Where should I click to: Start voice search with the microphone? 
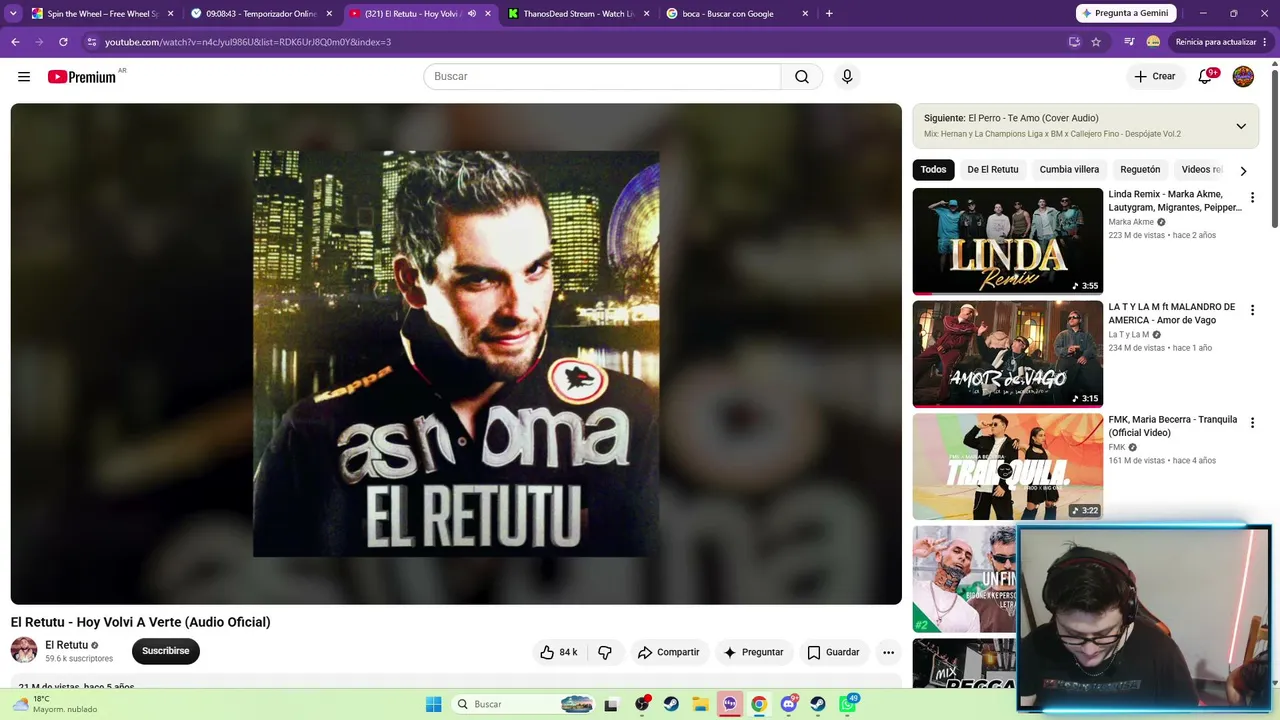pos(847,77)
